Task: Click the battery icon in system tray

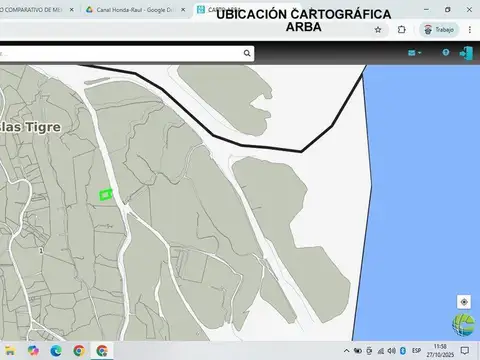Action: [x=358, y=351]
